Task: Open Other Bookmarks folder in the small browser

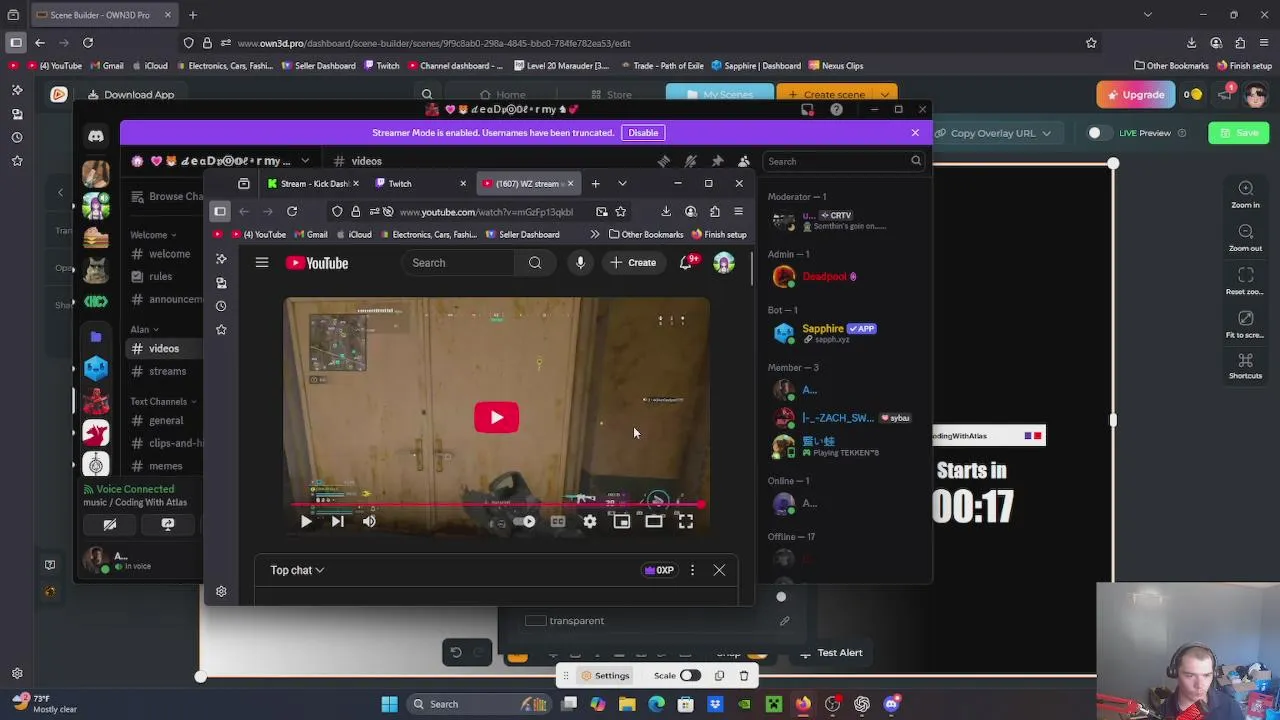Action: click(x=646, y=235)
